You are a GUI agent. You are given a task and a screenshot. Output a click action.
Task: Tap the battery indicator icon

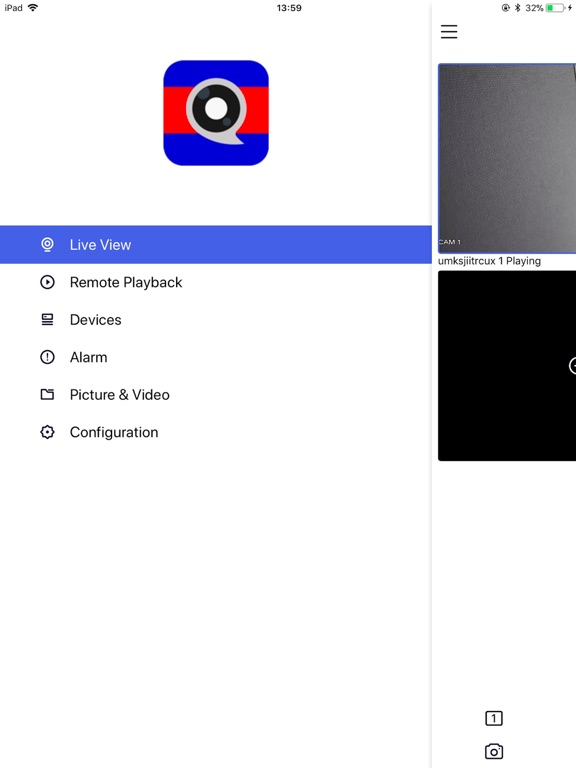tap(555, 8)
